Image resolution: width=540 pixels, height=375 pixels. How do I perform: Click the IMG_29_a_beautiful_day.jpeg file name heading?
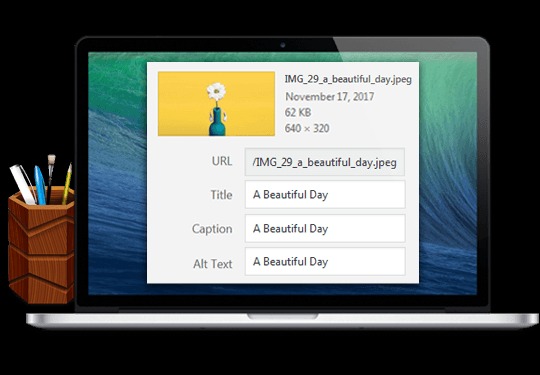tap(348, 79)
